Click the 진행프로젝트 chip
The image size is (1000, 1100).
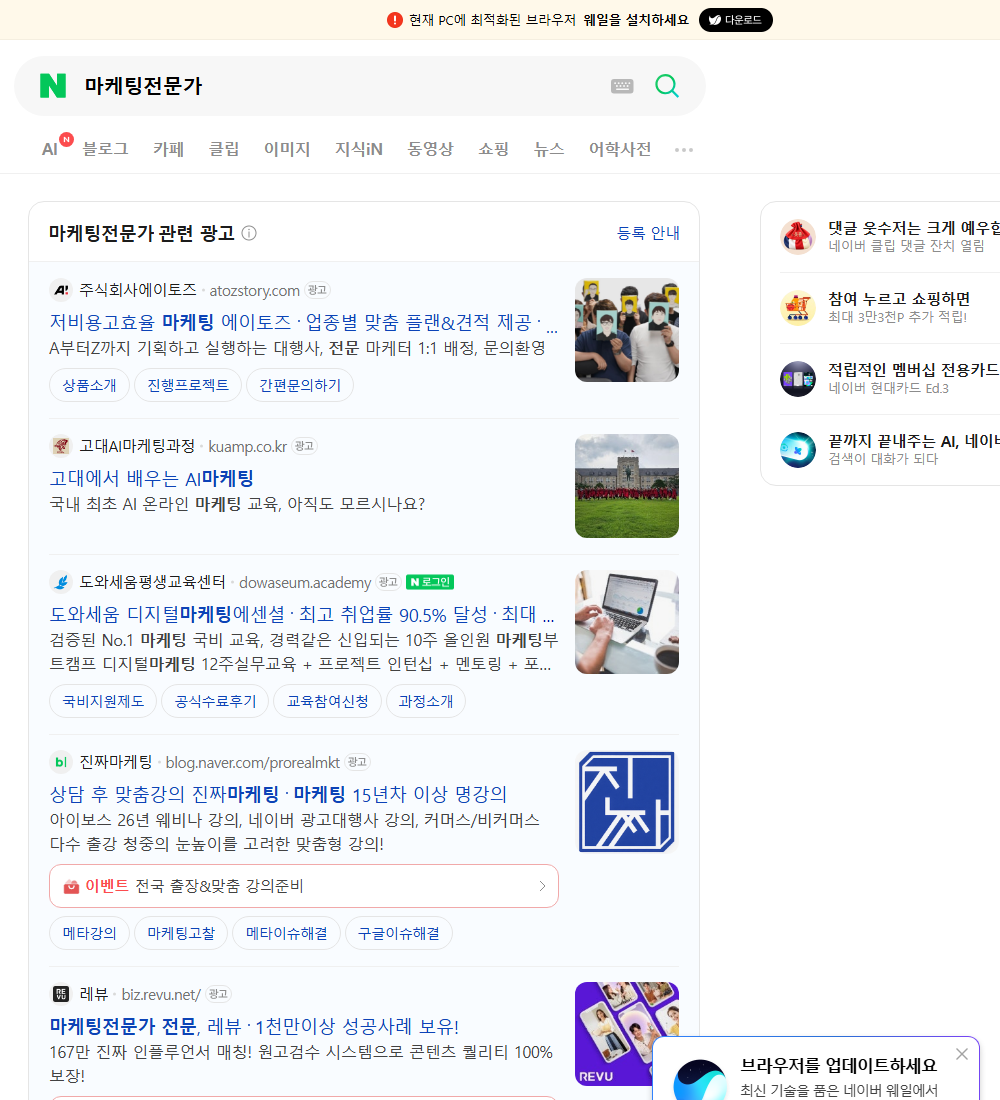188,385
